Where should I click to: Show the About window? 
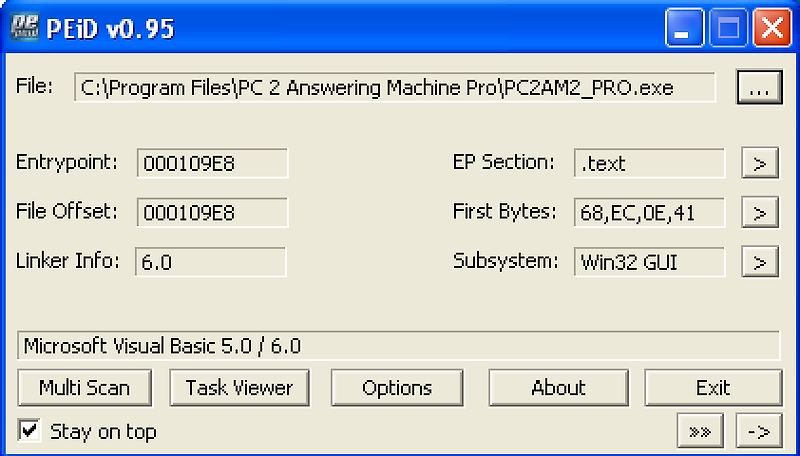558,388
